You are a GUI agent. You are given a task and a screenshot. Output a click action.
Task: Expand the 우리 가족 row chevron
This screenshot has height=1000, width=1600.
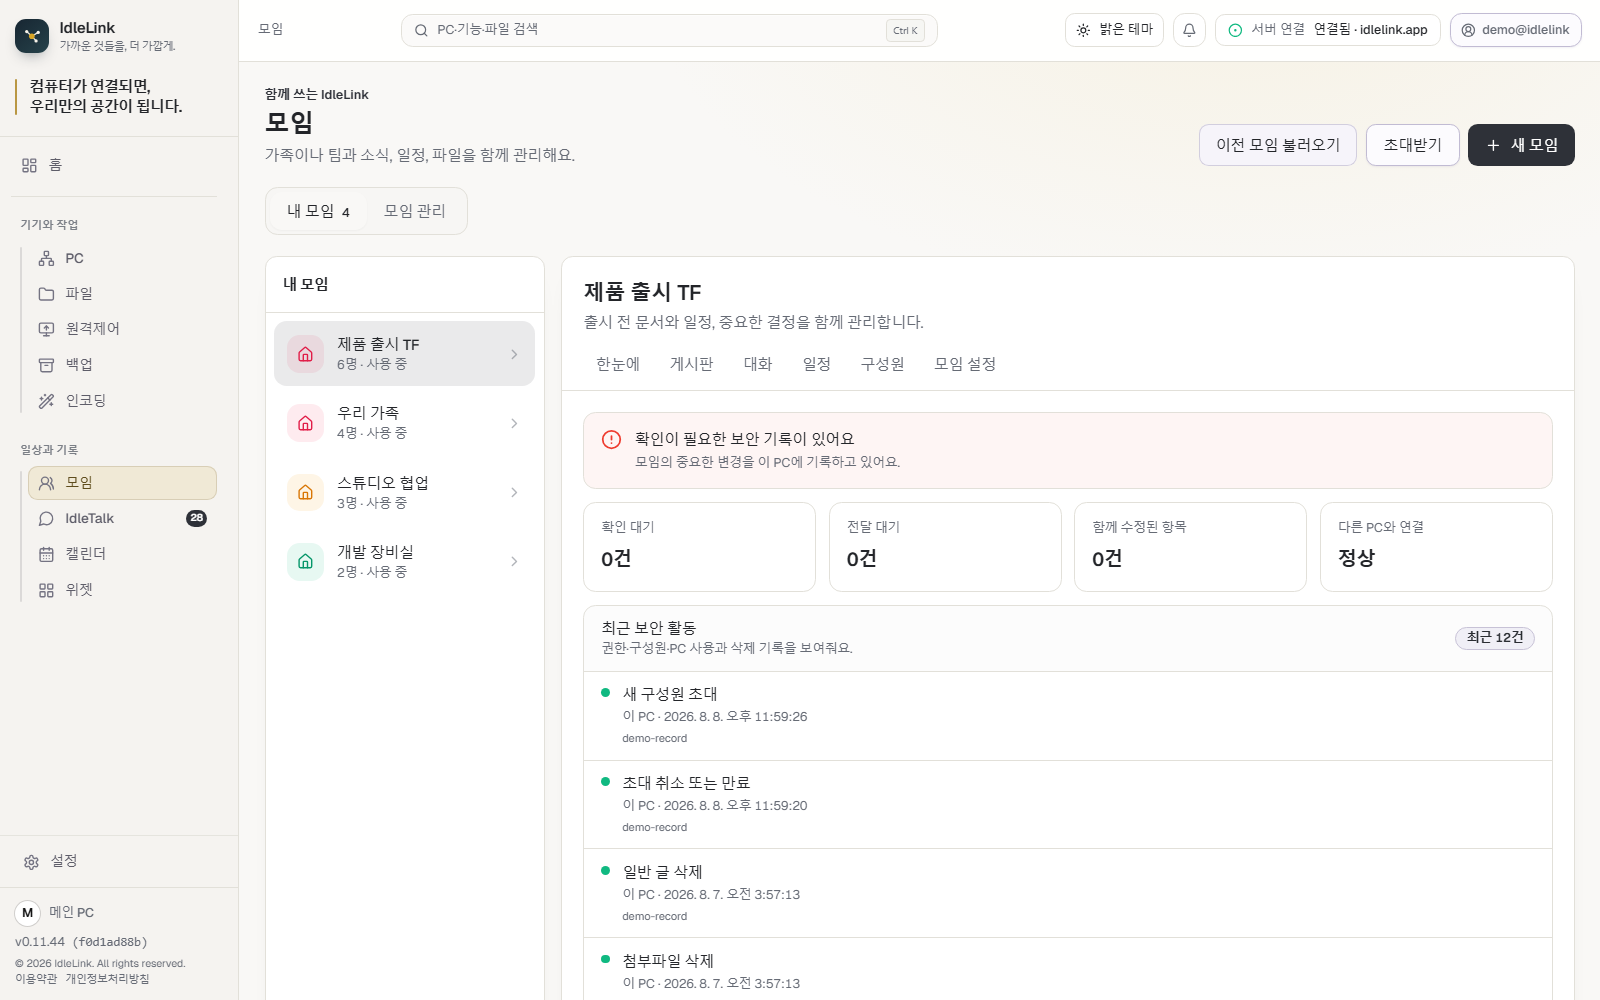click(514, 423)
